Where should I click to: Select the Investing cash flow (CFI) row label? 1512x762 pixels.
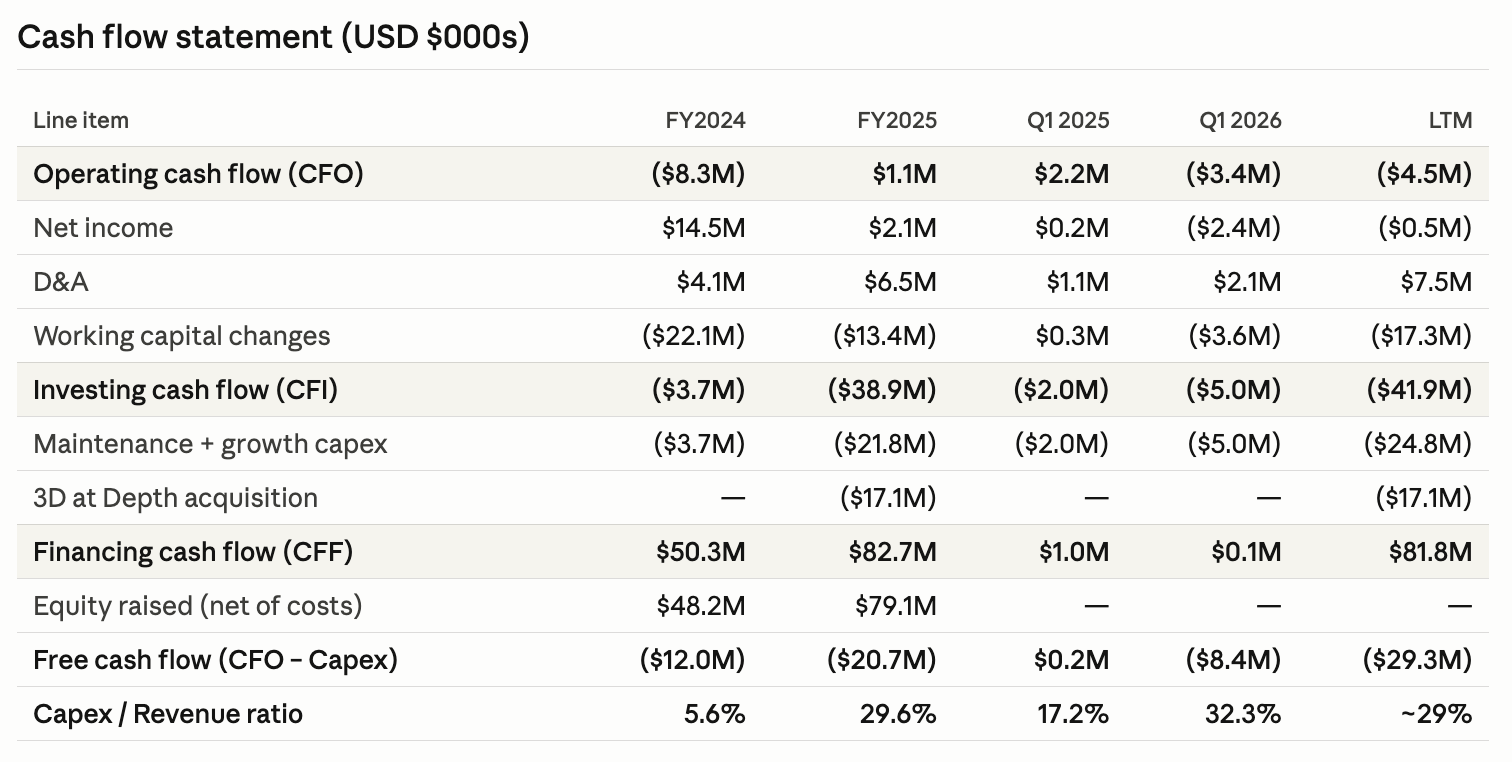click(186, 390)
